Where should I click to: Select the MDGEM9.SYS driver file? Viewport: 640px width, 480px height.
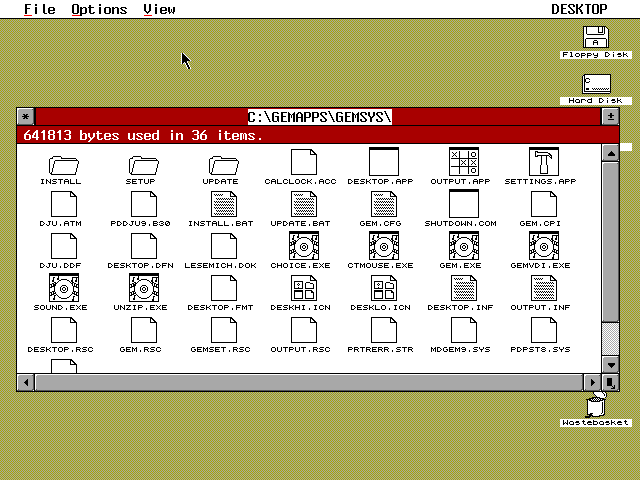point(464,330)
